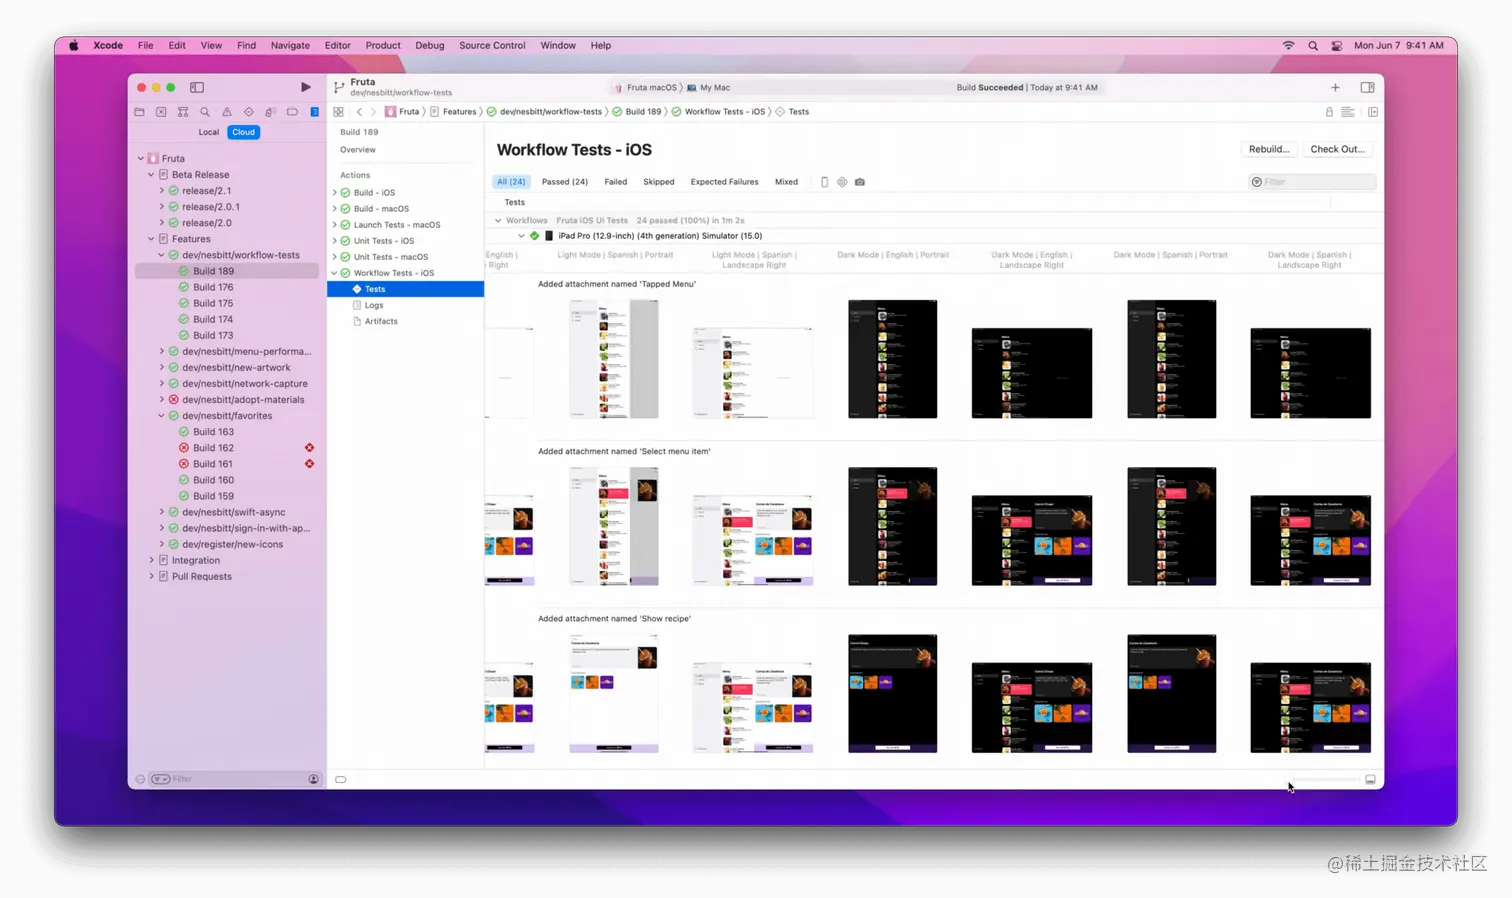Expand the Integration group
The image size is (1512, 898).
(x=151, y=560)
